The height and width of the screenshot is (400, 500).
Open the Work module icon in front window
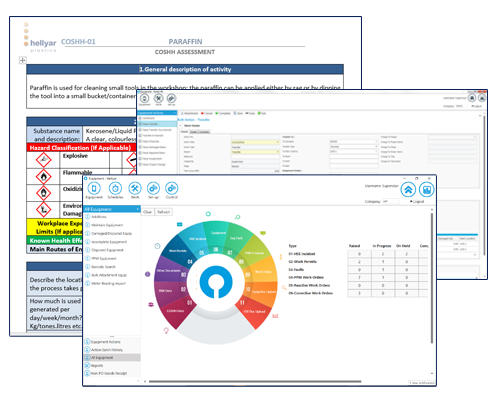(135, 189)
